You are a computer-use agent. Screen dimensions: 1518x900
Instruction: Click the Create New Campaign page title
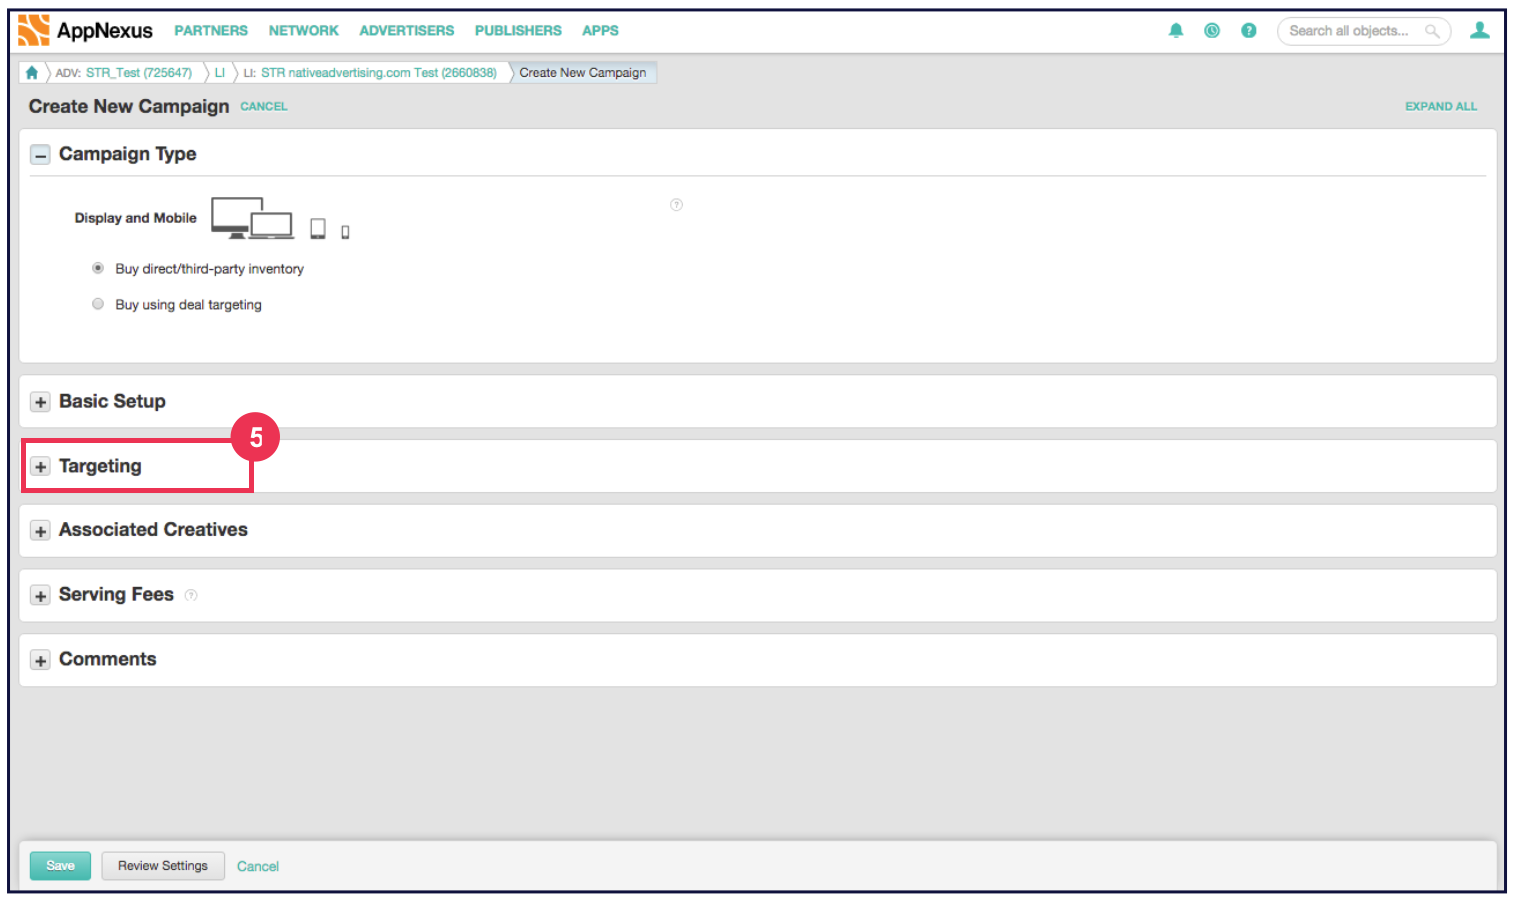(129, 106)
